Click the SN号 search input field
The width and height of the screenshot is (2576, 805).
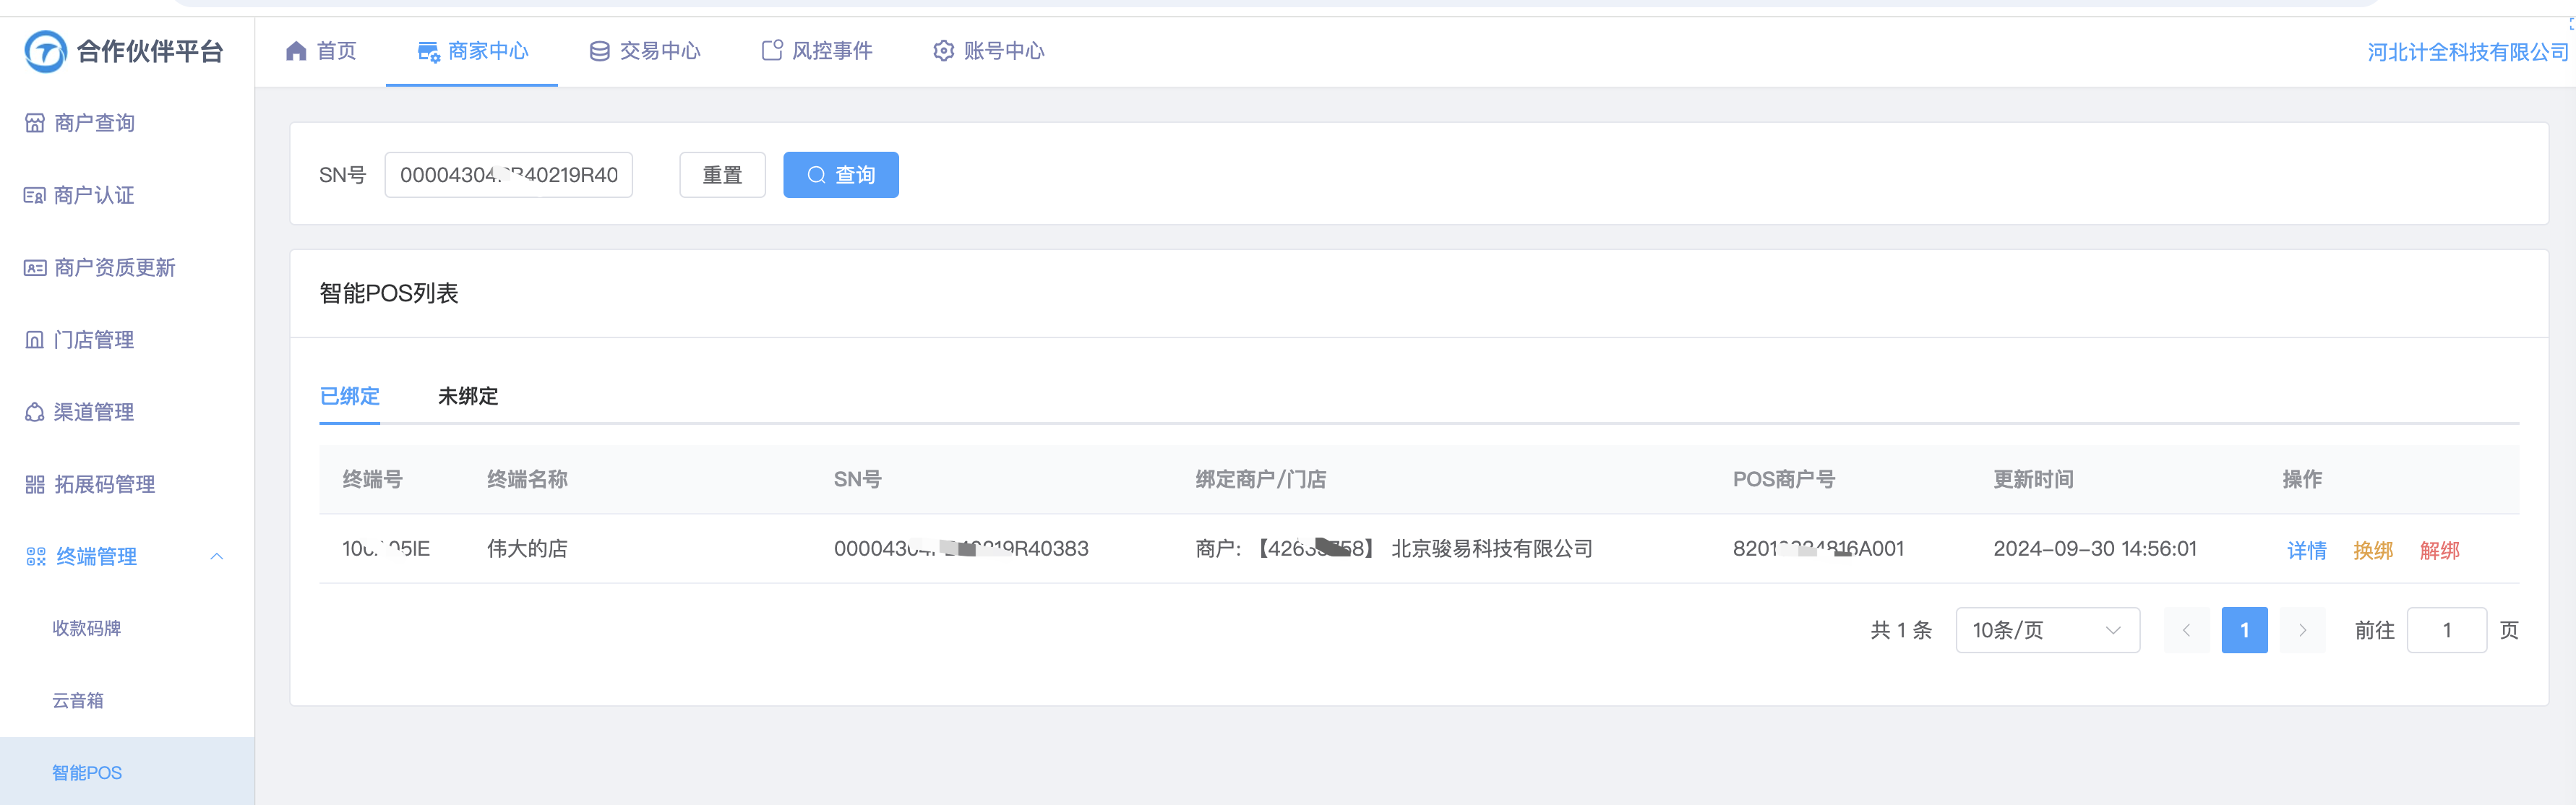tap(508, 175)
